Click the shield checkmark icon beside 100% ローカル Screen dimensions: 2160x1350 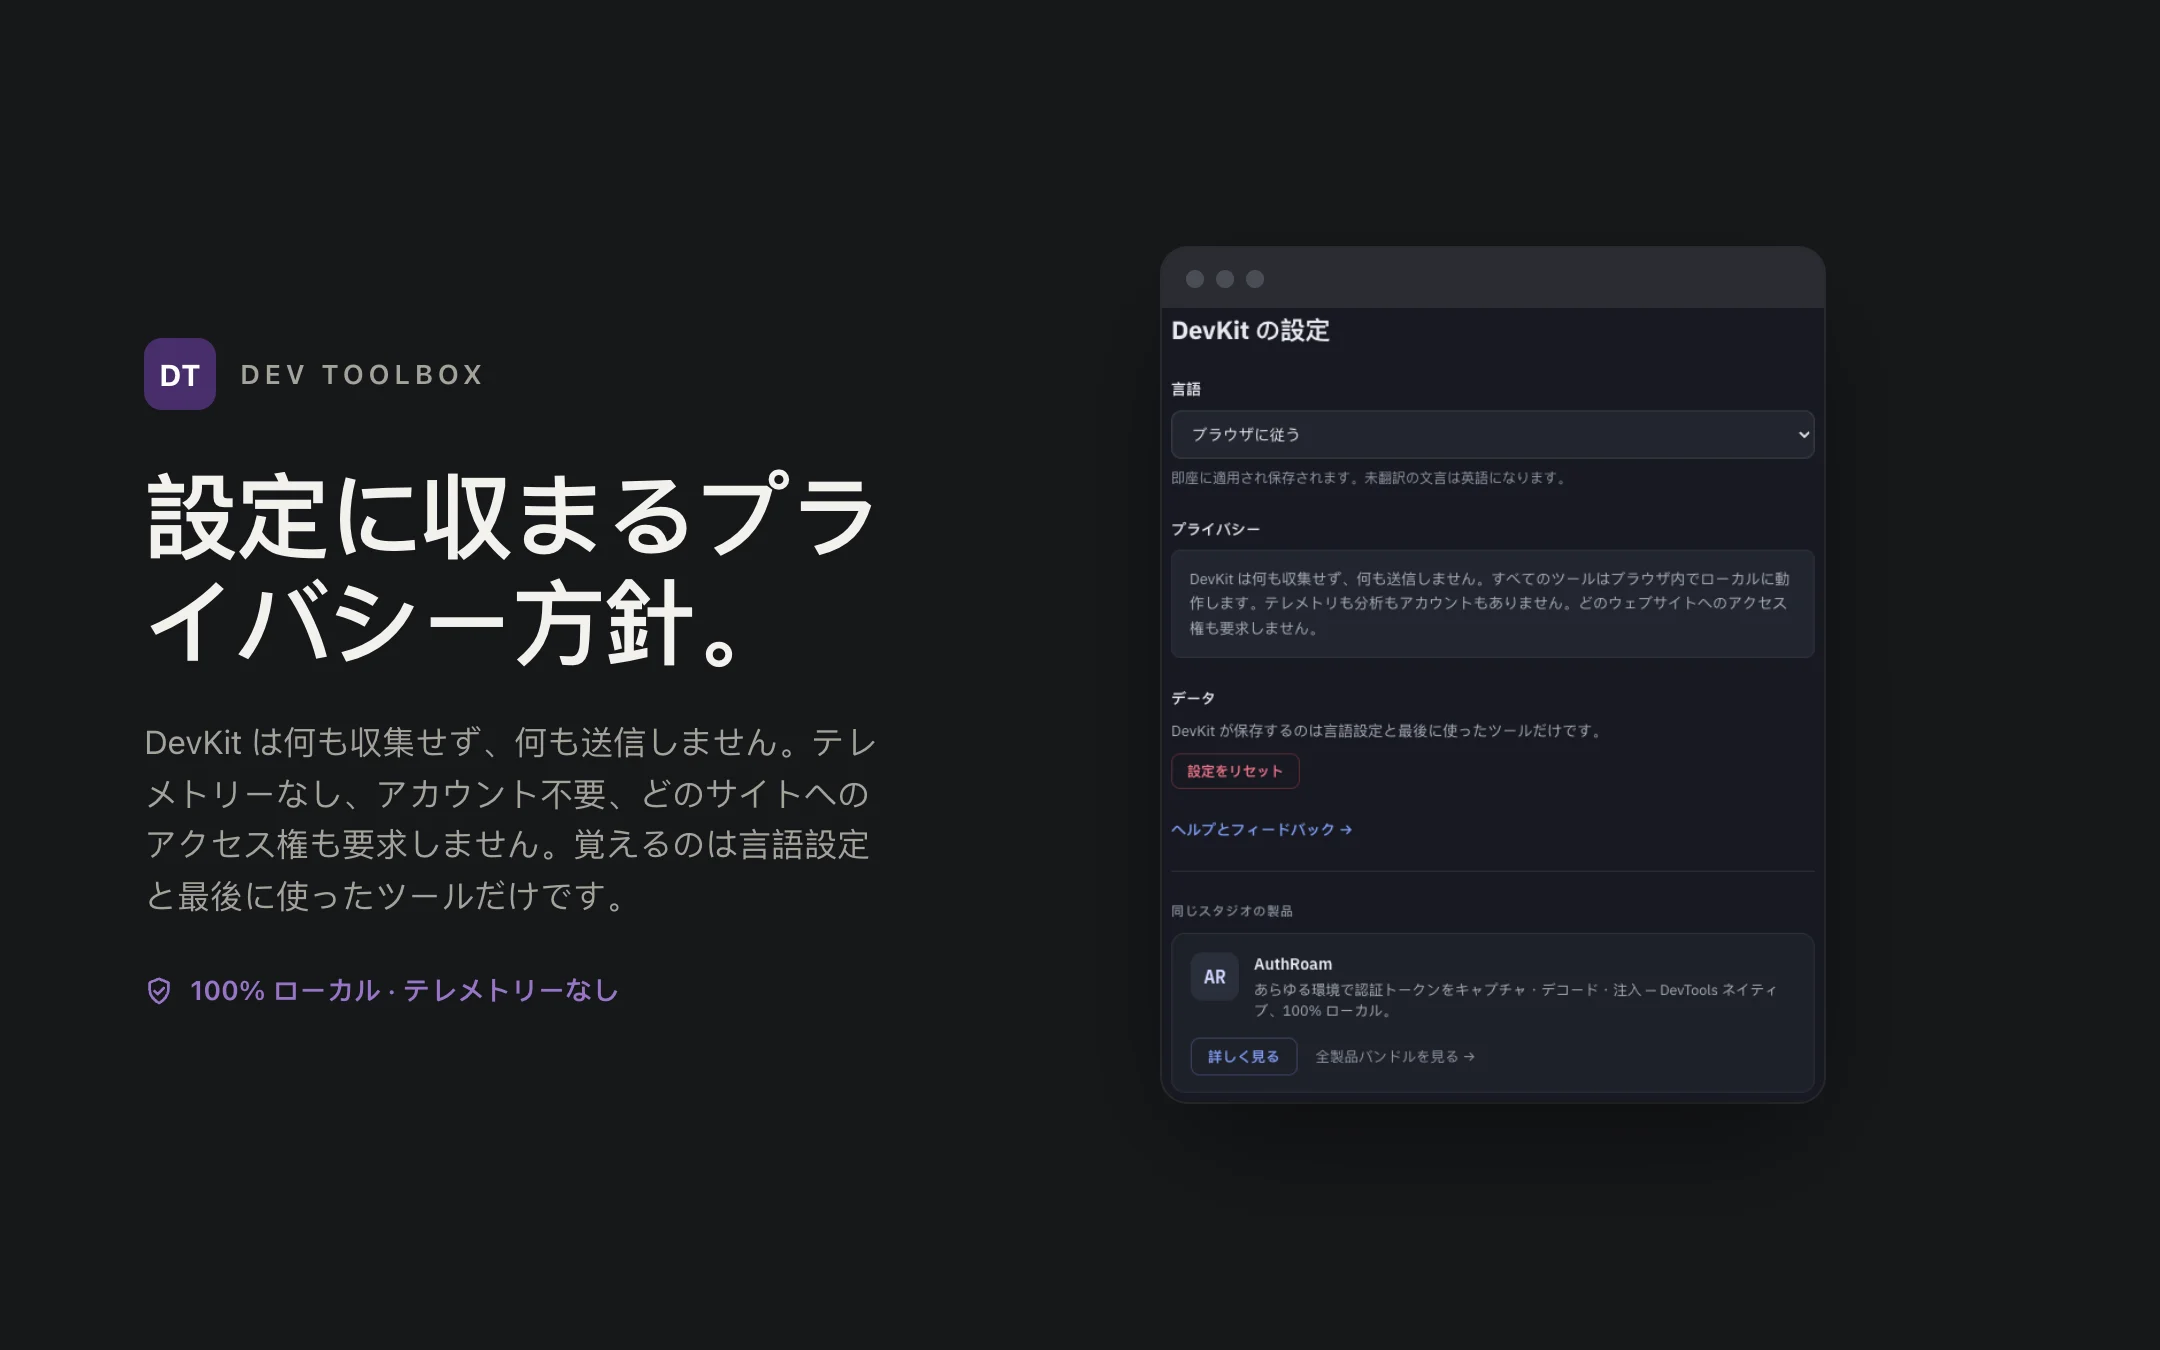pyautogui.click(x=159, y=991)
